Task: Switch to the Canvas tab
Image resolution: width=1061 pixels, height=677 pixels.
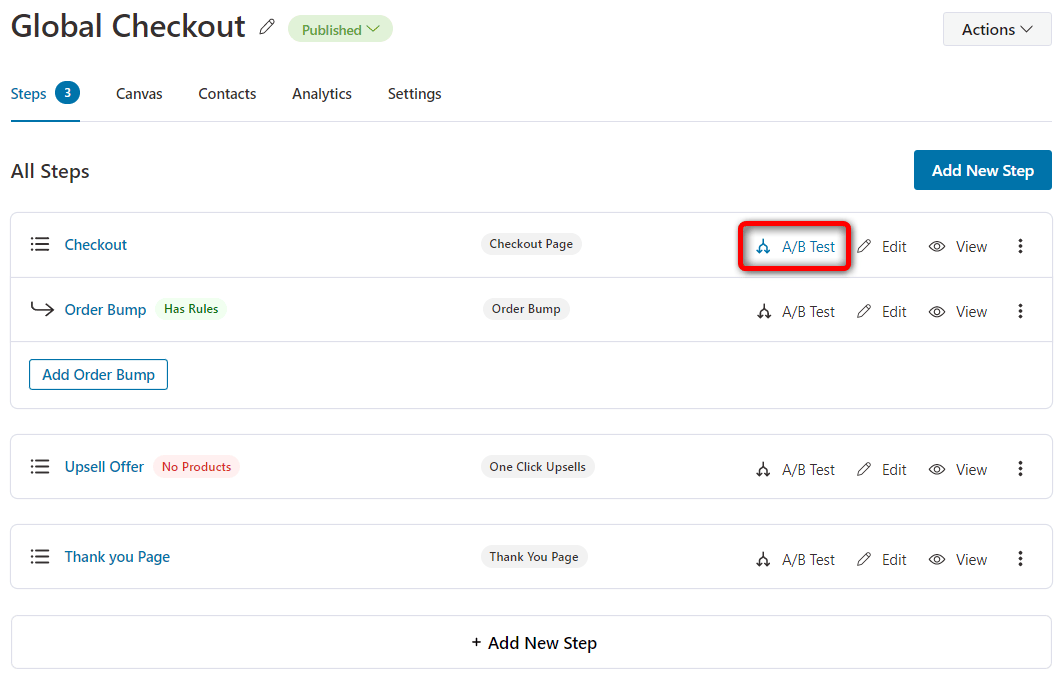Action: (139, 94)
